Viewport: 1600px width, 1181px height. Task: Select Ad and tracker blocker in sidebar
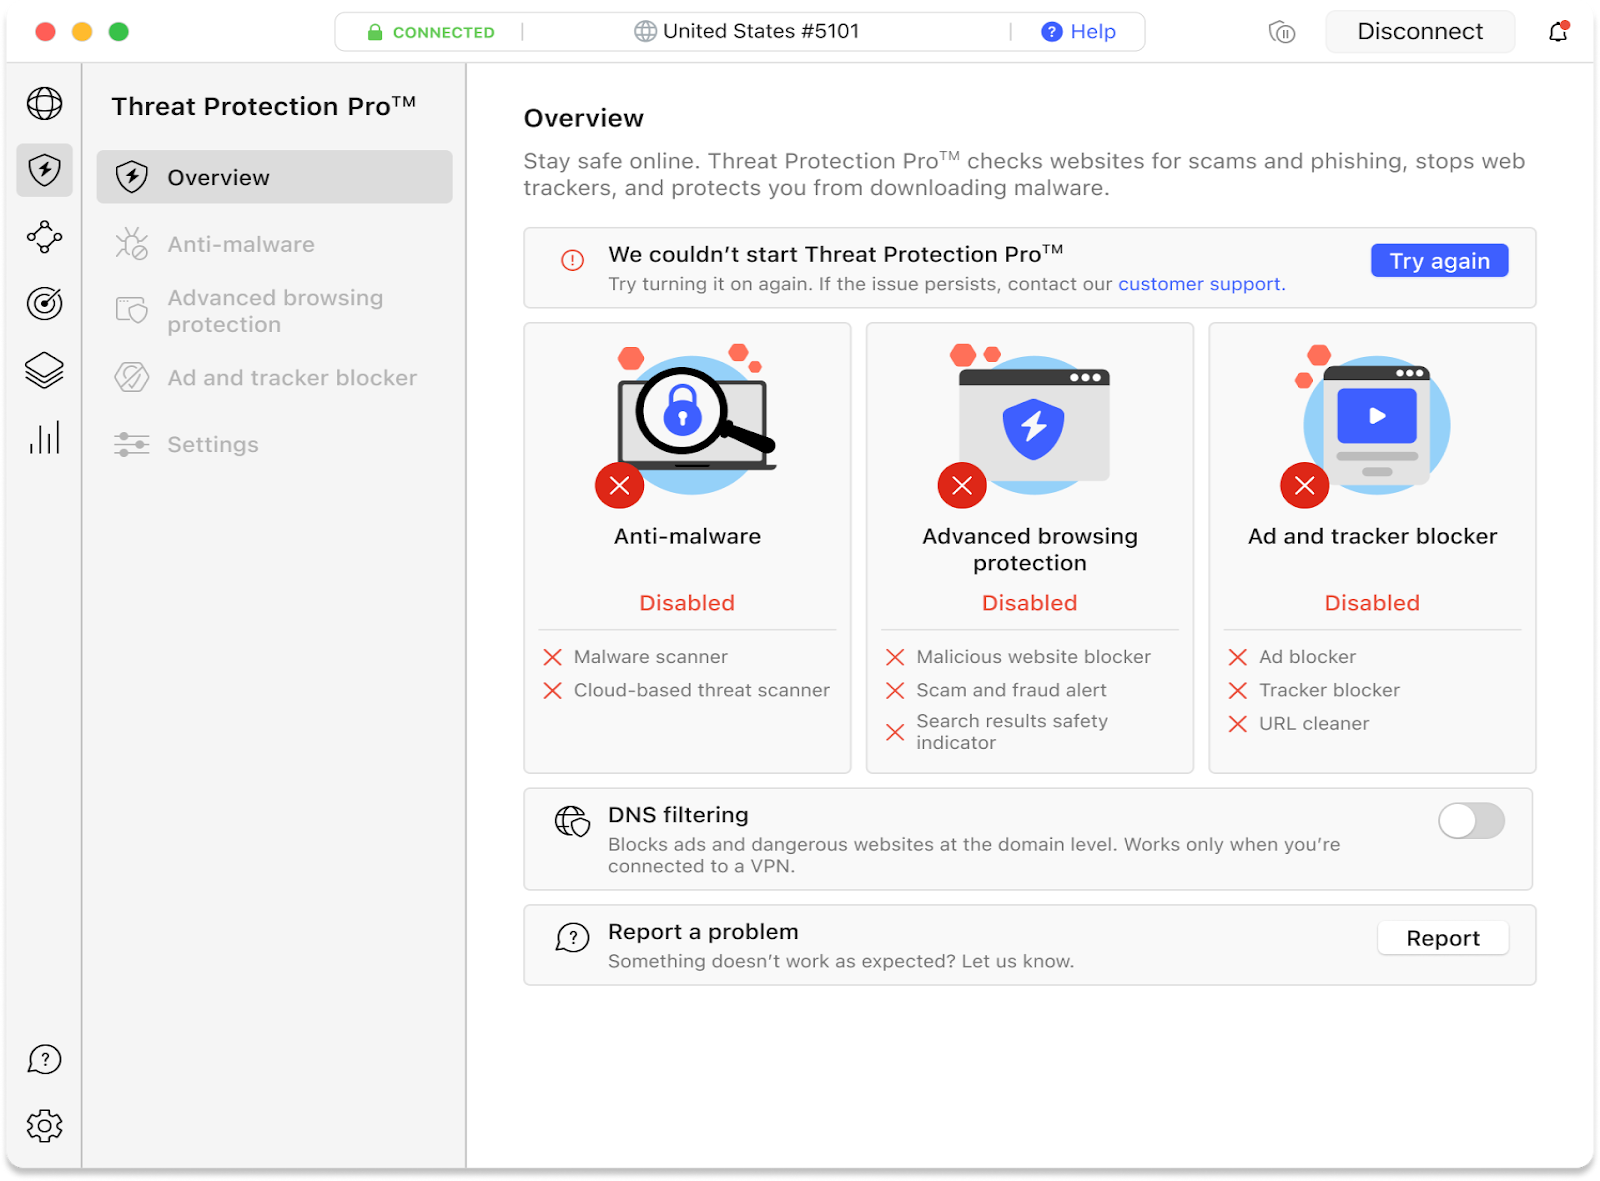tap(292, 377)
